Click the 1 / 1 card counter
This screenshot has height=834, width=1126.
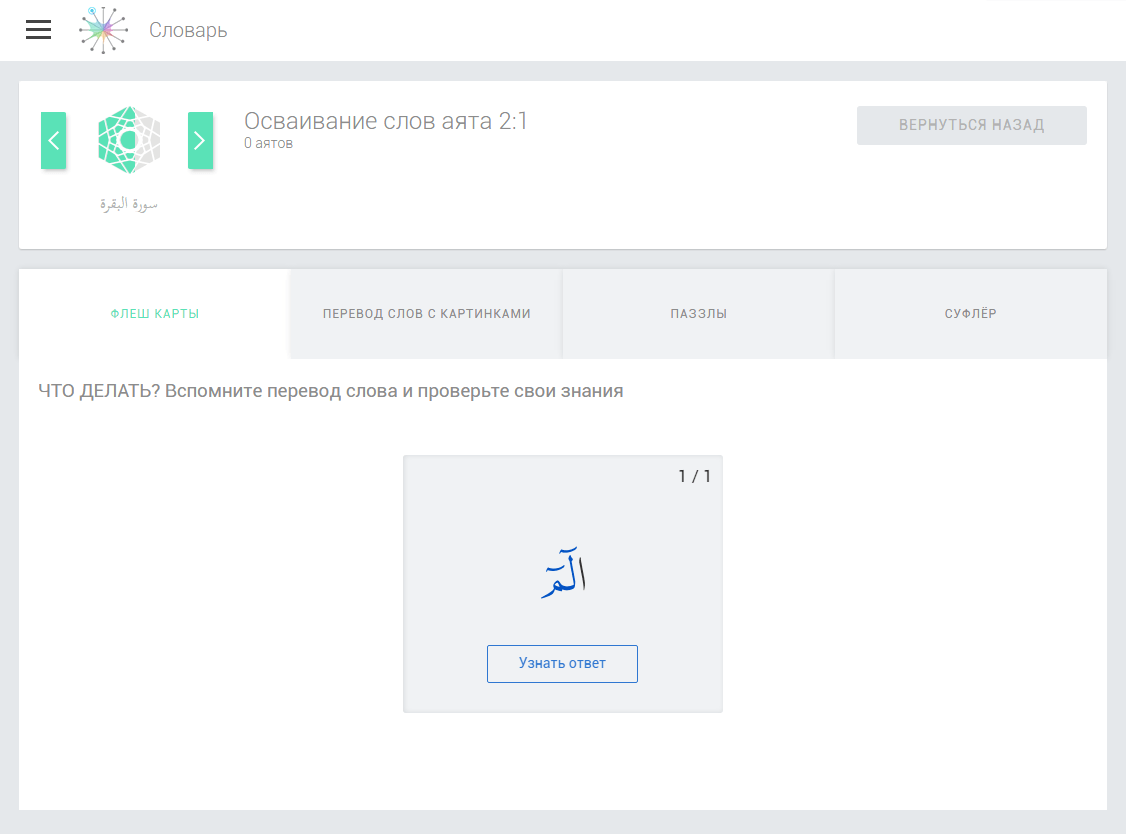[x=694, y=476]
